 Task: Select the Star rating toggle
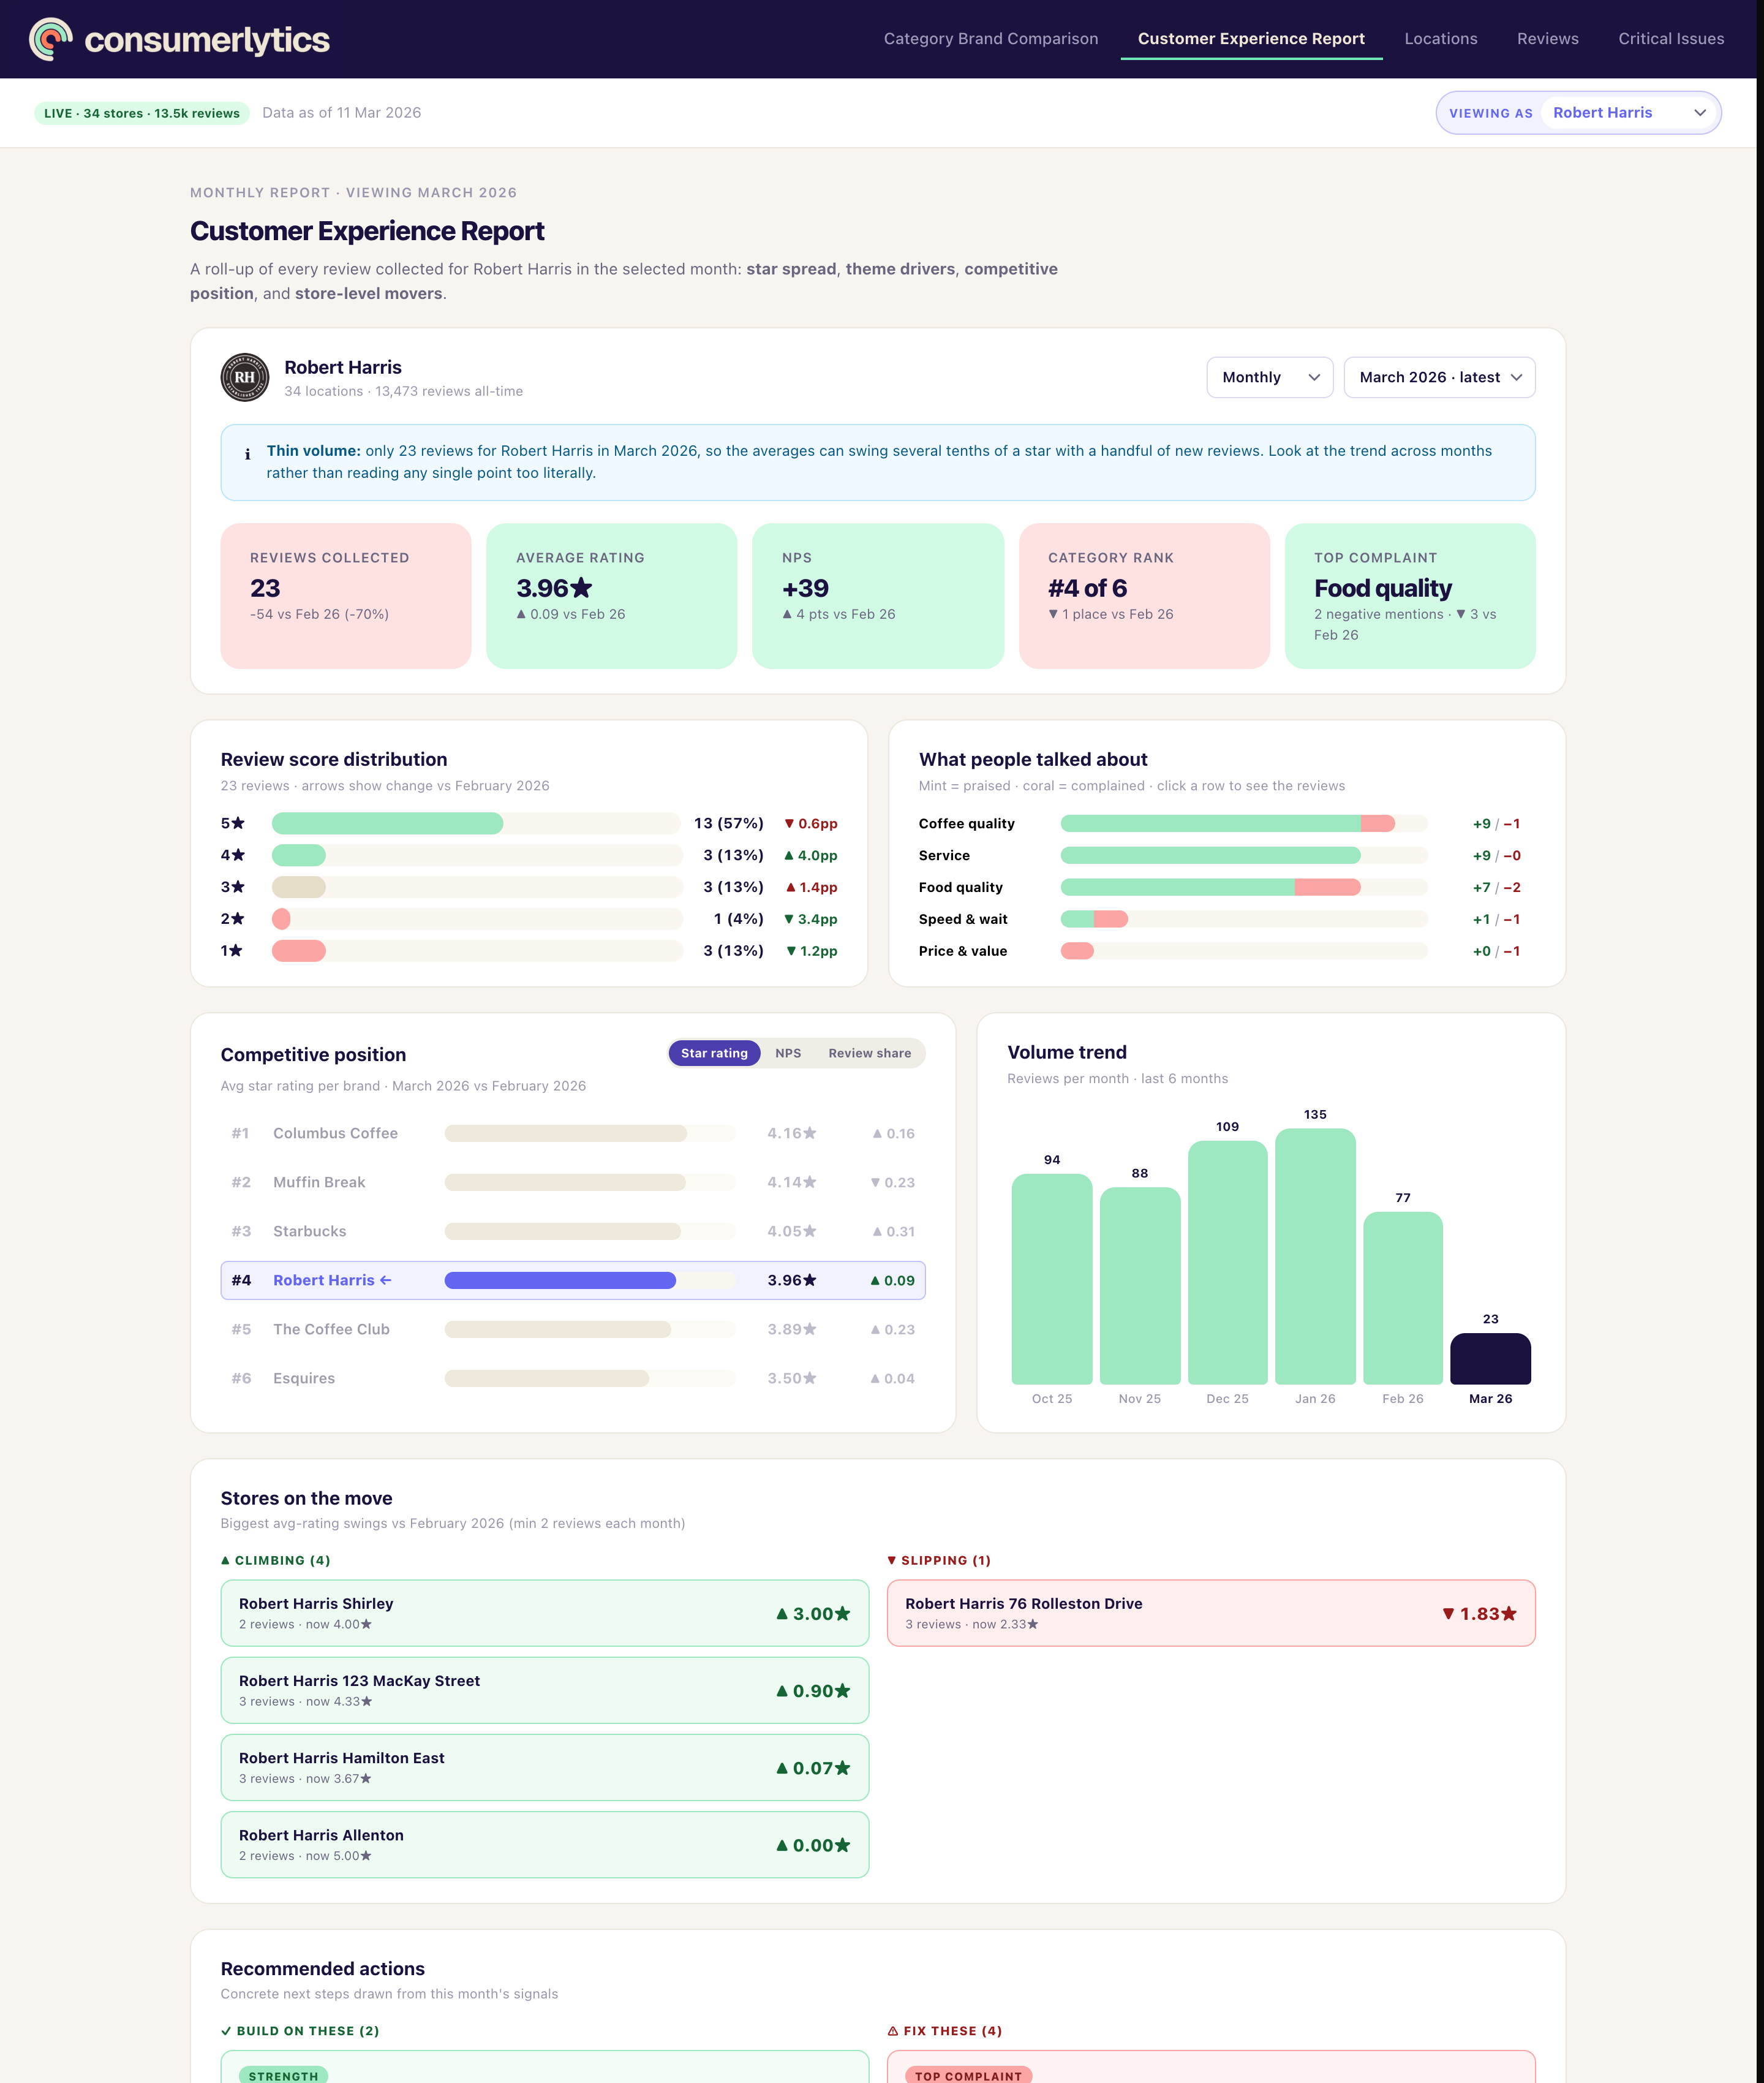(x=714, y=1053)
